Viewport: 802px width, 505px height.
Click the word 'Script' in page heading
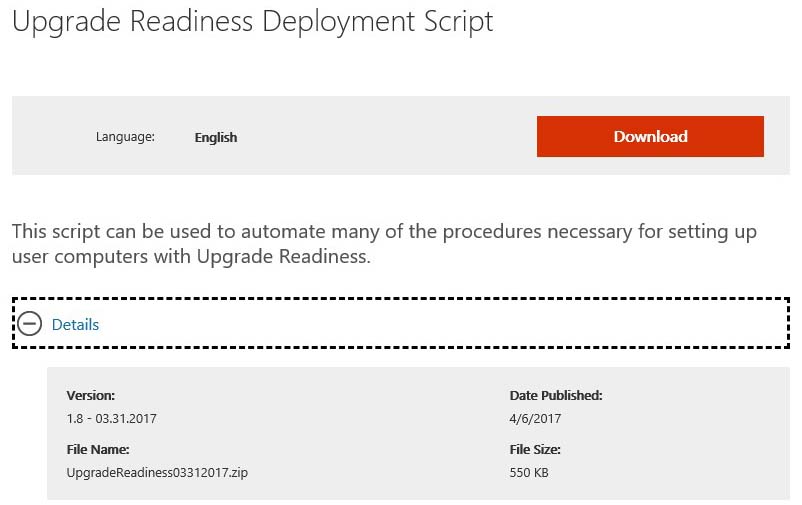click(x=455, y=21)
